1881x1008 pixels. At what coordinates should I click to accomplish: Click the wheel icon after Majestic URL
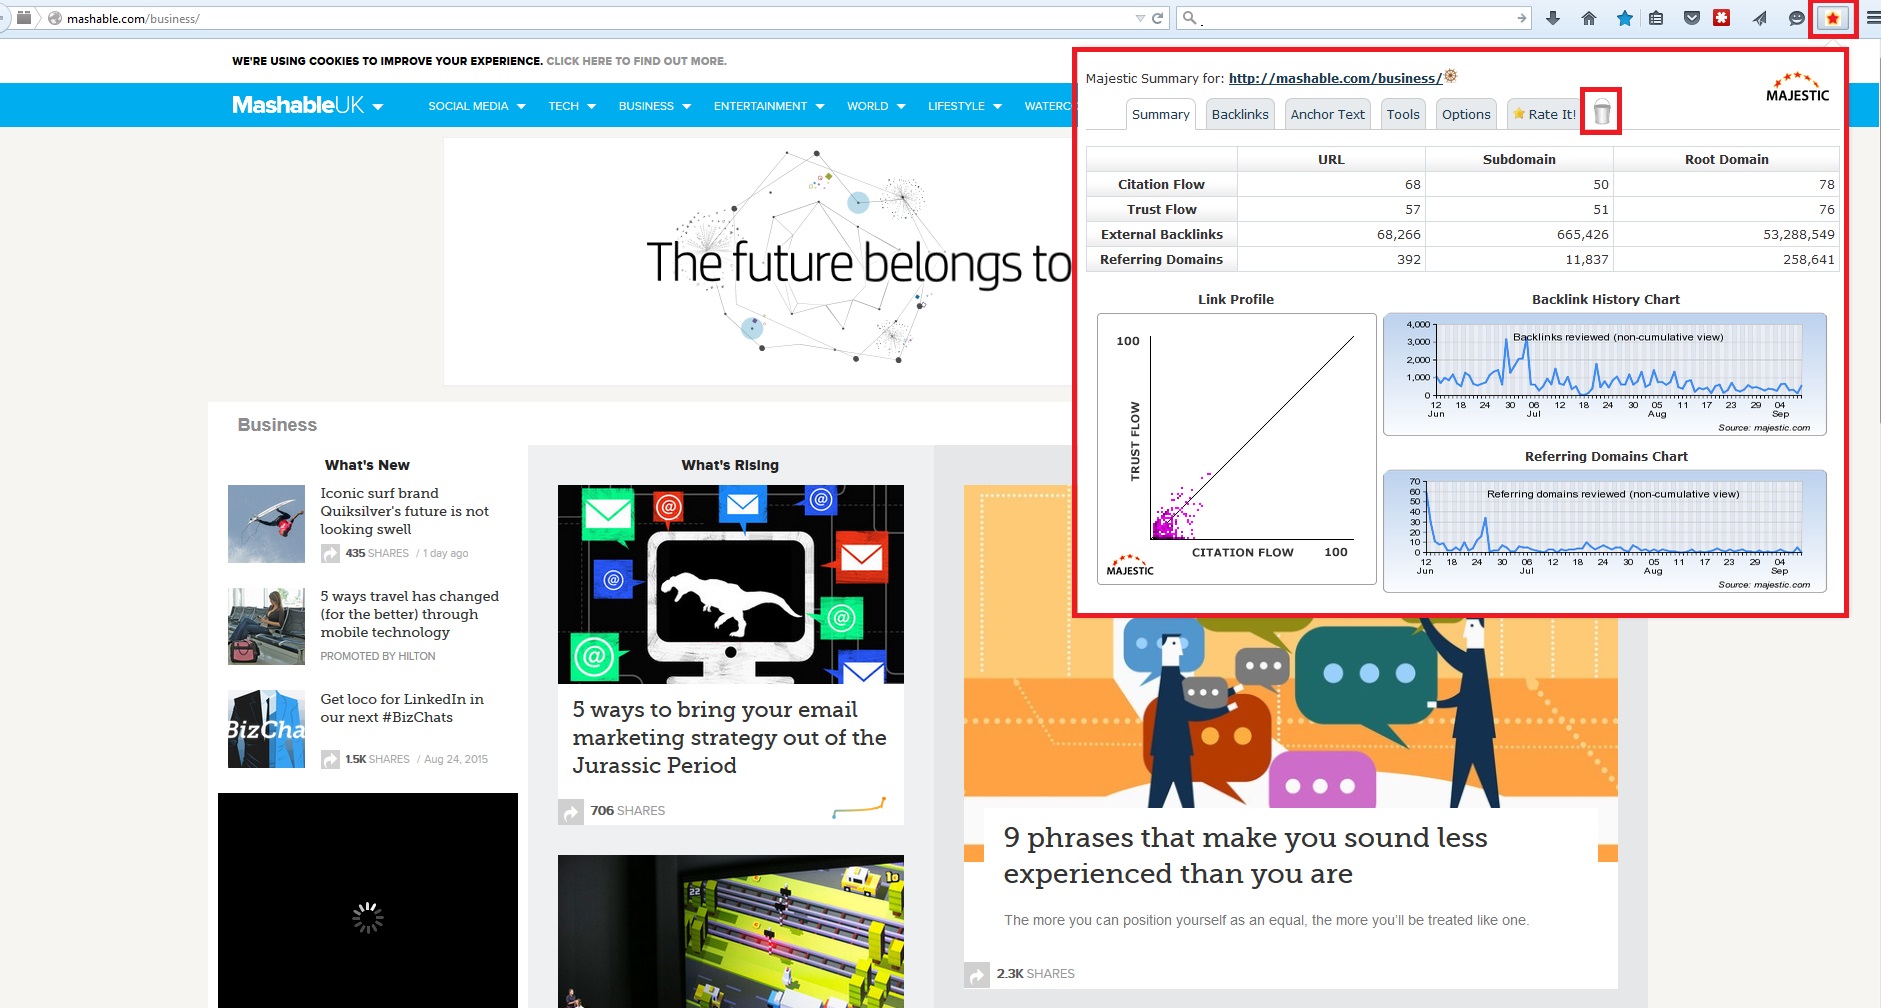click(x=1451, y=76)
